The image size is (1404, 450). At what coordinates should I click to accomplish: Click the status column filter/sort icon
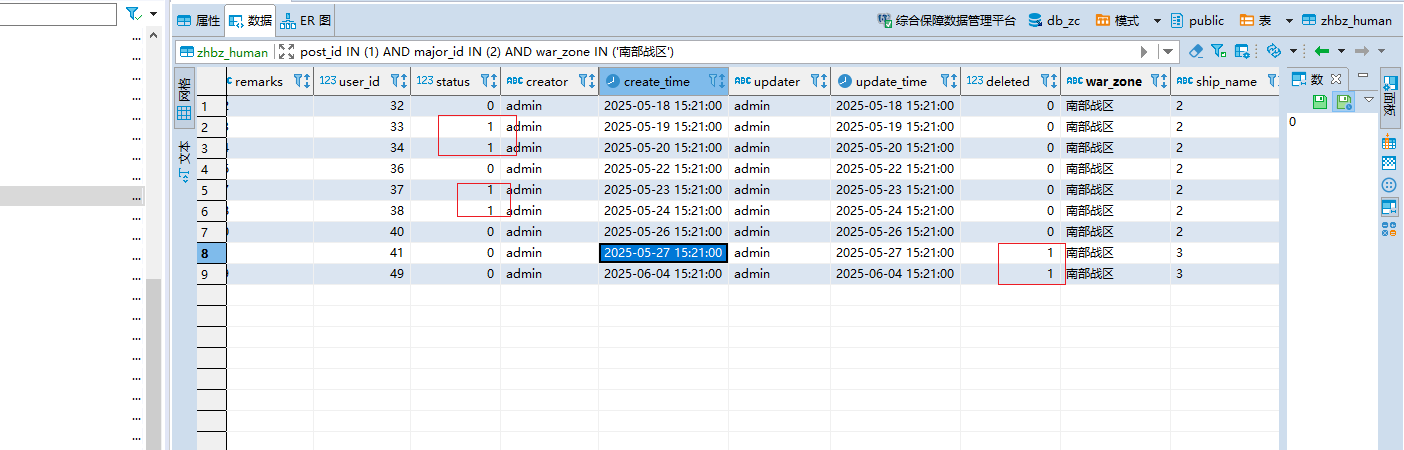[488, 81]
